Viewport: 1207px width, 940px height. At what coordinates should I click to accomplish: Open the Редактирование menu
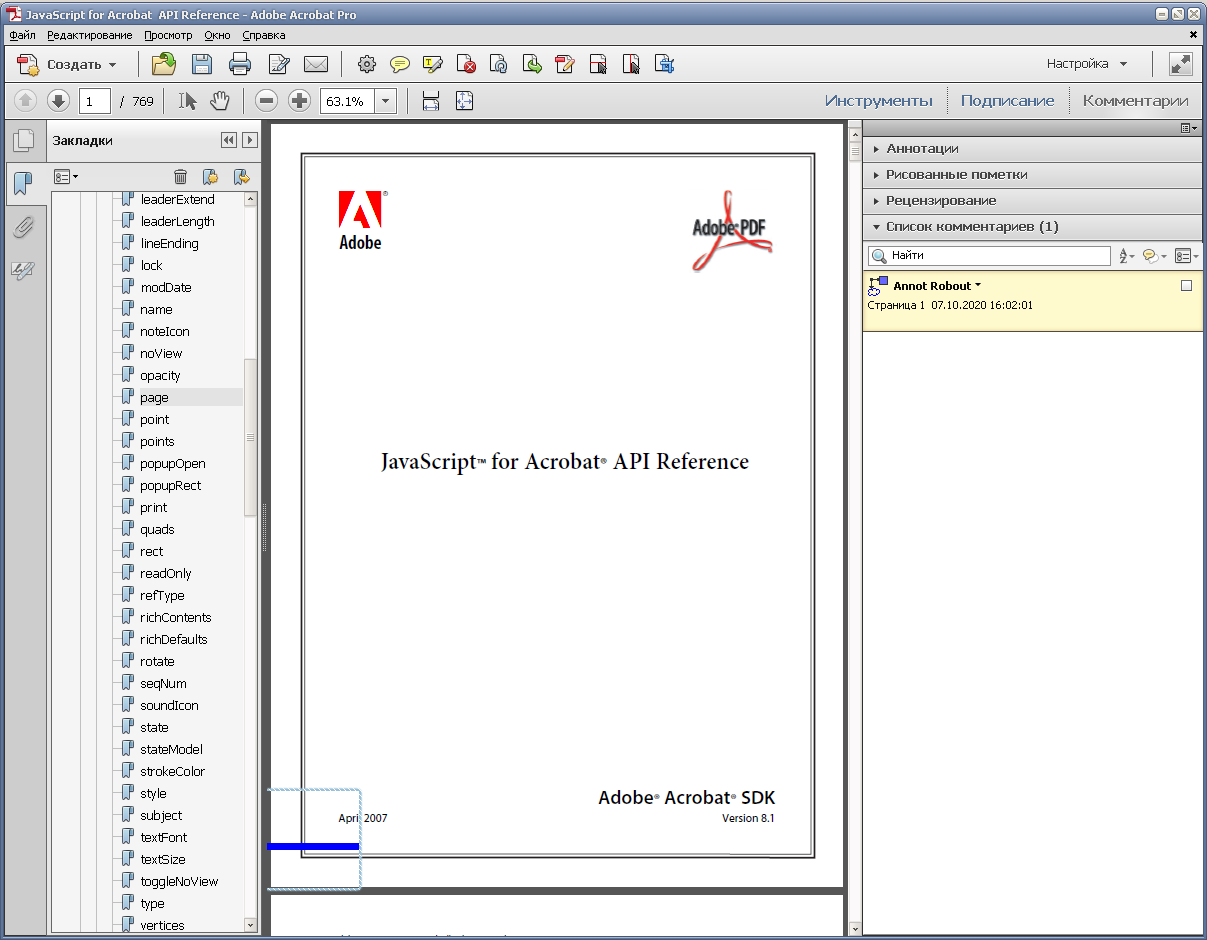[90, 35]
